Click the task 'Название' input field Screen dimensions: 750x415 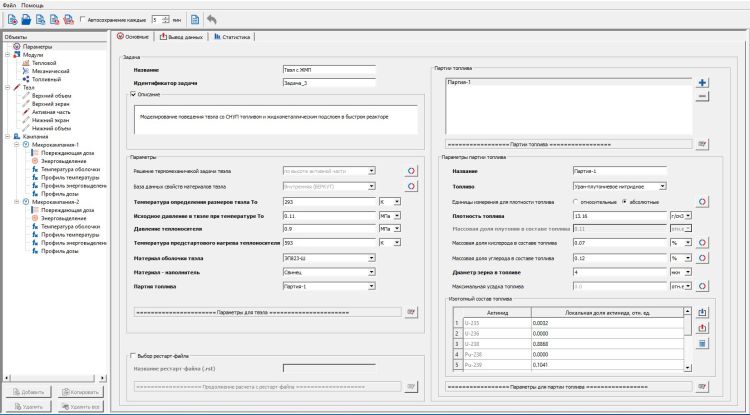329,70
